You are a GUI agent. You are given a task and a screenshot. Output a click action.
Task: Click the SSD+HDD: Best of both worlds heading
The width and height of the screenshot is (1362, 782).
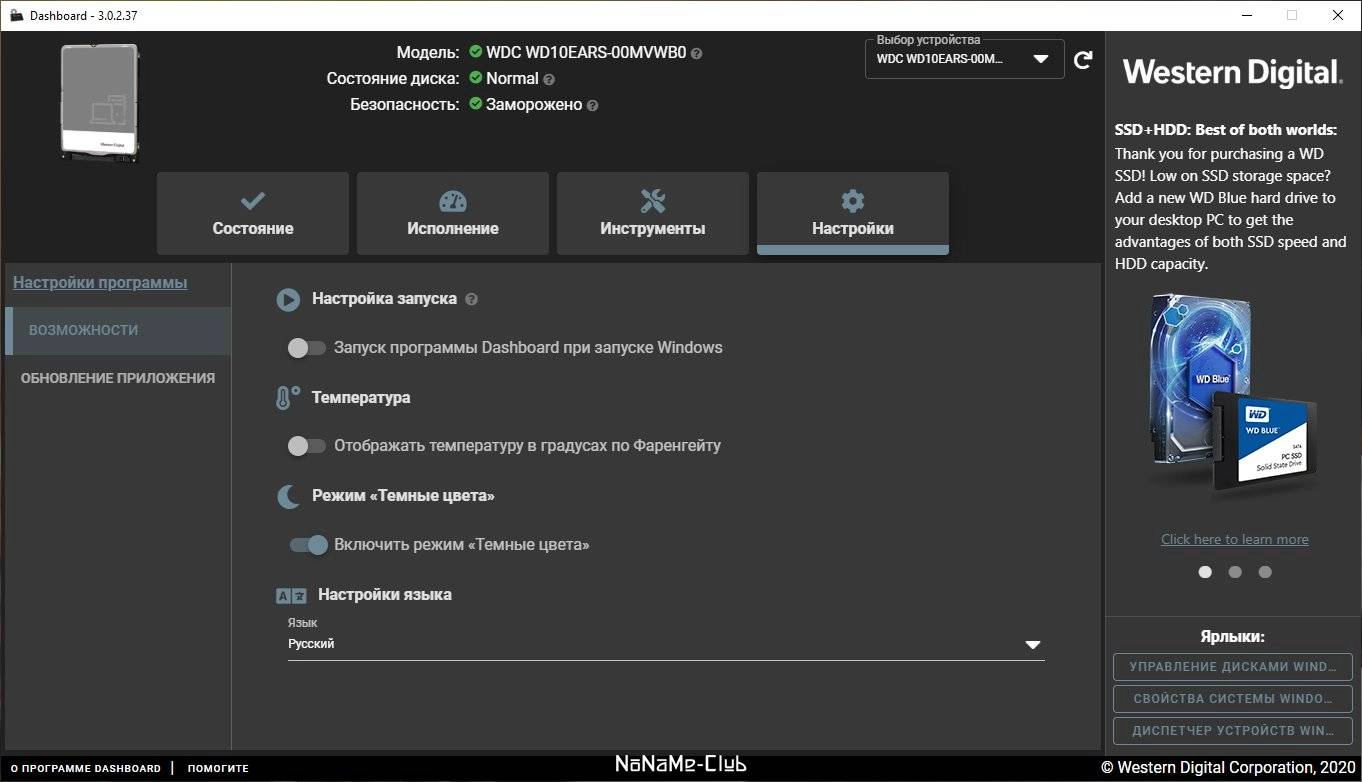click(1225, 130)
